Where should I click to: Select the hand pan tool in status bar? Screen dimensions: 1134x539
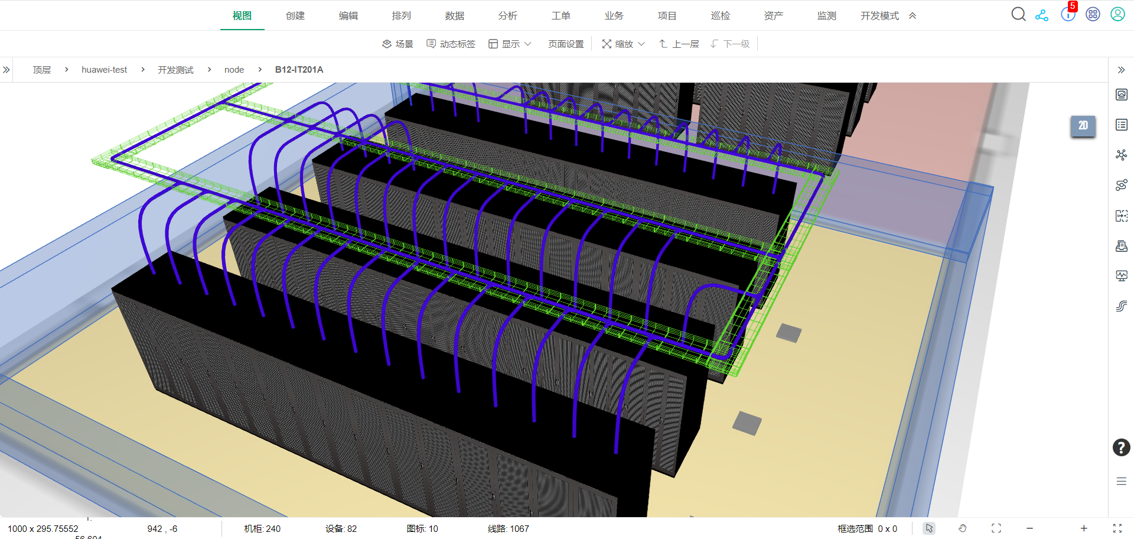963,529
